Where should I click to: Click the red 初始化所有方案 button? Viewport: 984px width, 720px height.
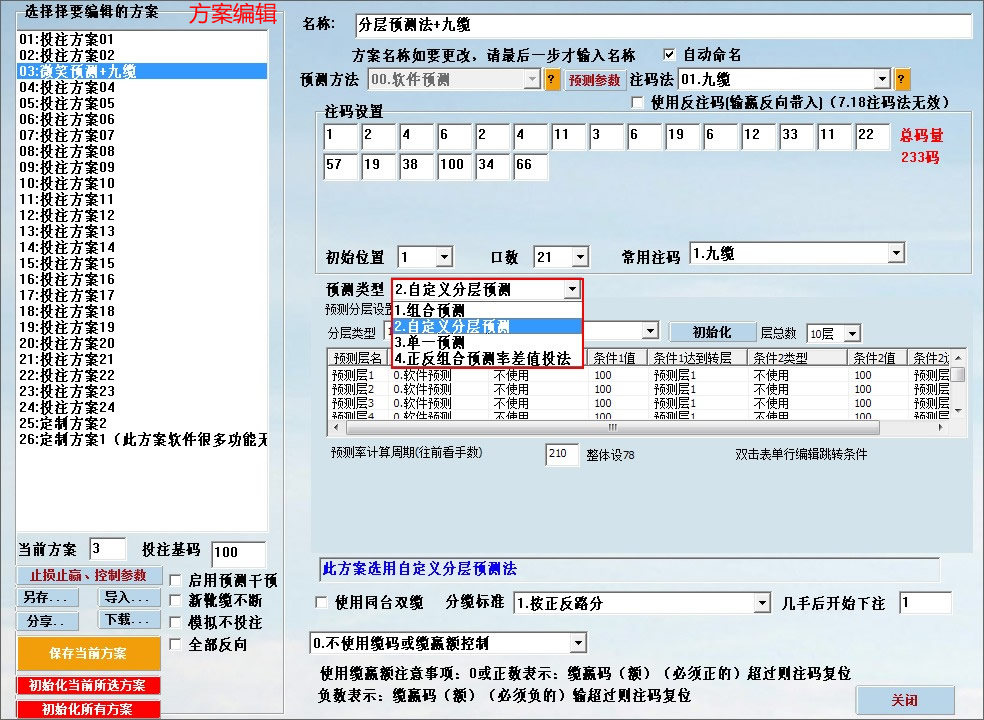pyautogui.click(x=84, y=710)
